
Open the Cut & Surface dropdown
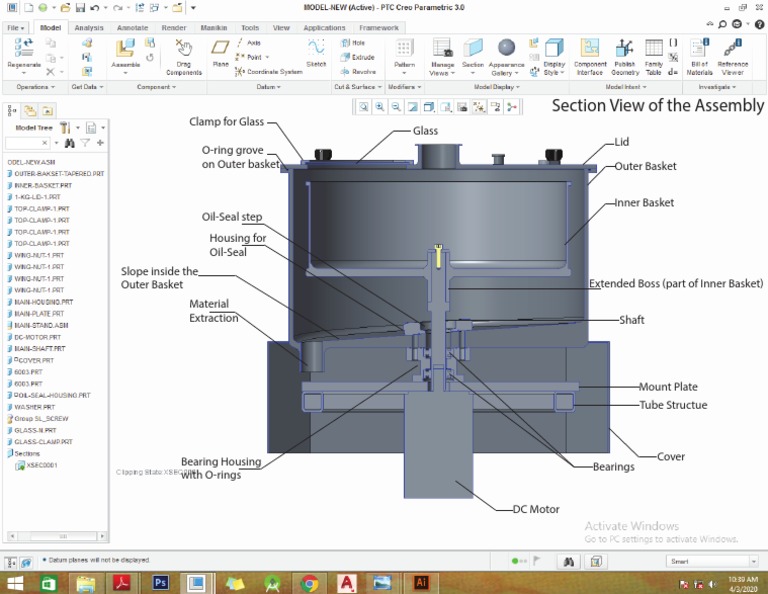pos(358,87)
